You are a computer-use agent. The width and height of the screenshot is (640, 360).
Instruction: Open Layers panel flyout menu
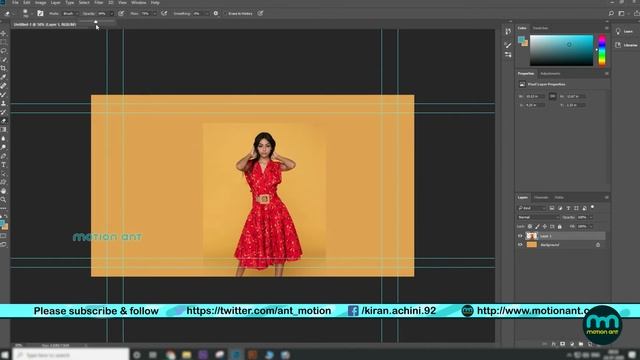607,198
